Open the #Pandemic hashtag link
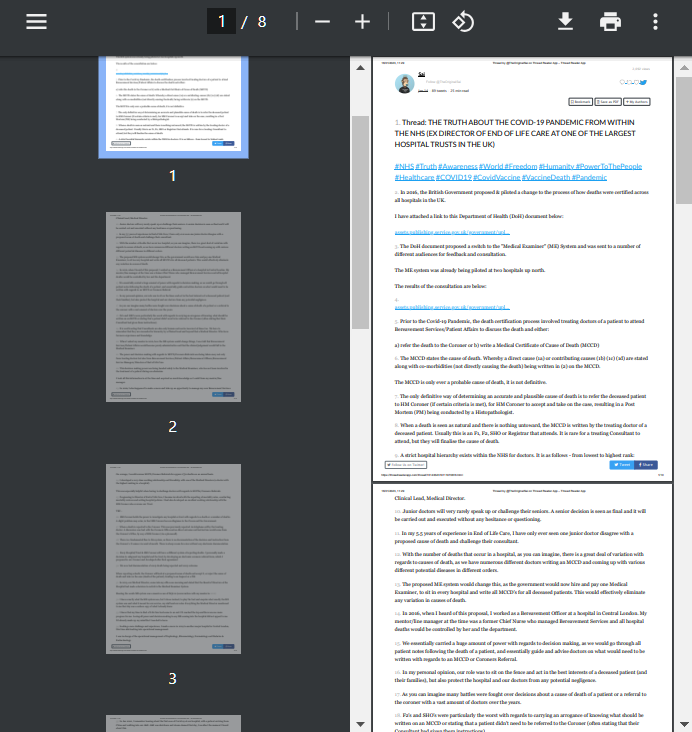 (x=589, y=177)
